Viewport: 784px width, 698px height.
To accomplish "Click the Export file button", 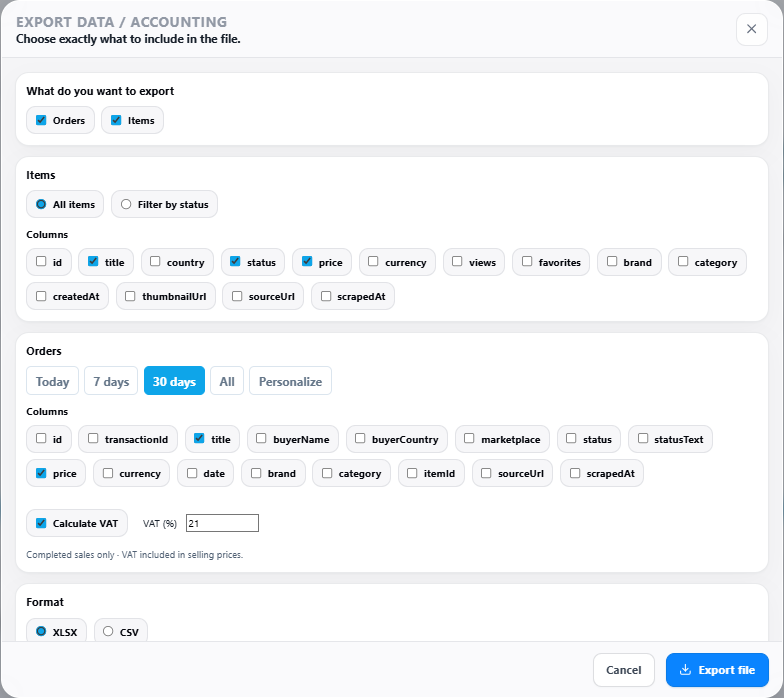I will pos(717,670).
